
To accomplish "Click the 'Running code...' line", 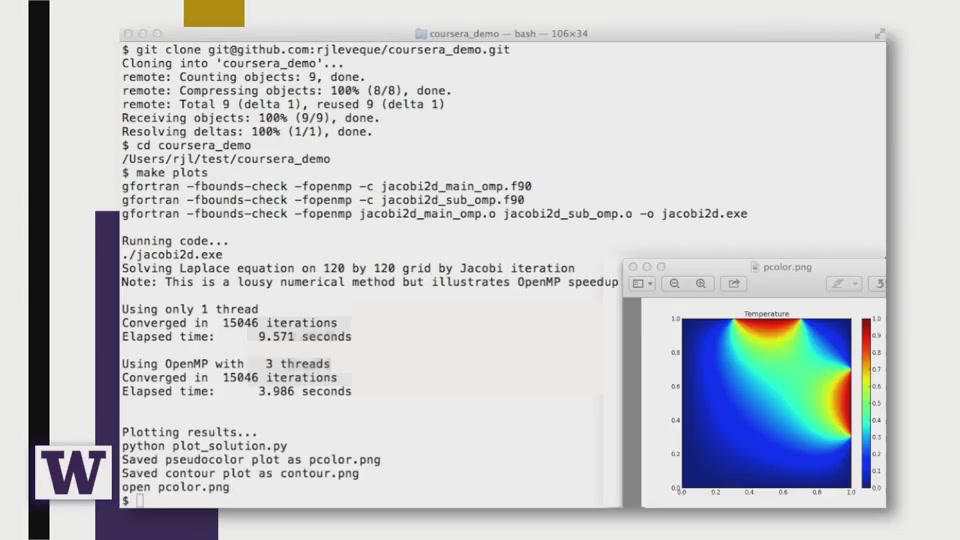I will coord(175,241).
